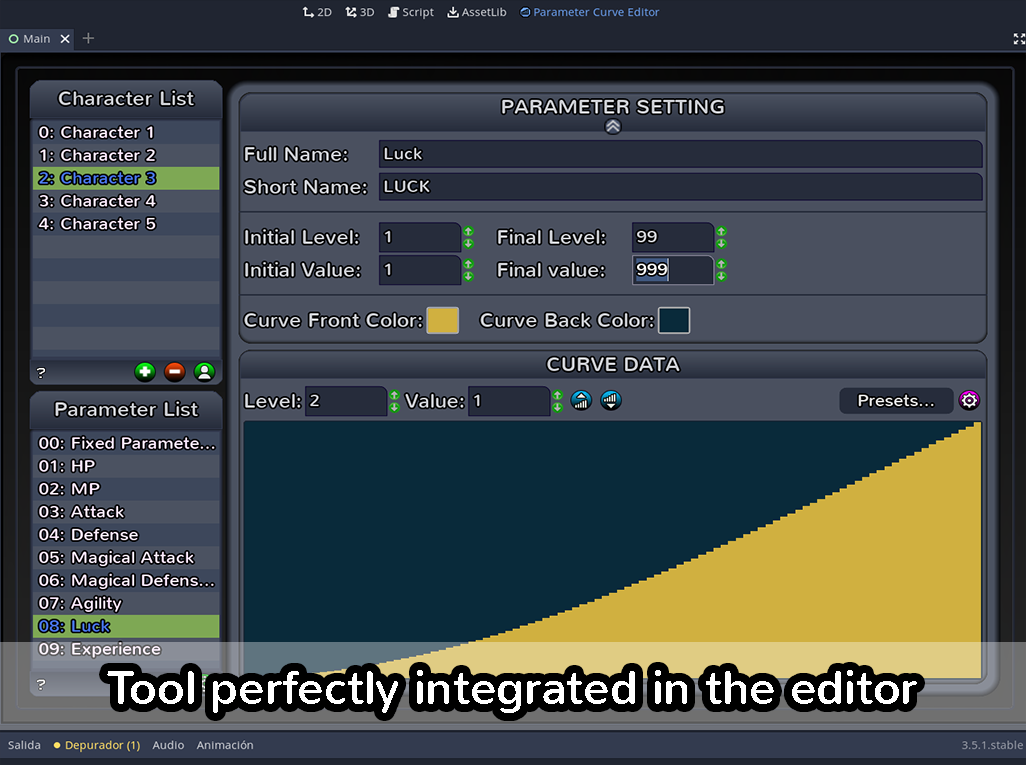Viewport: 1026px width, 765px height.
Task: Click the lower curve values icon
Action: 610,400
